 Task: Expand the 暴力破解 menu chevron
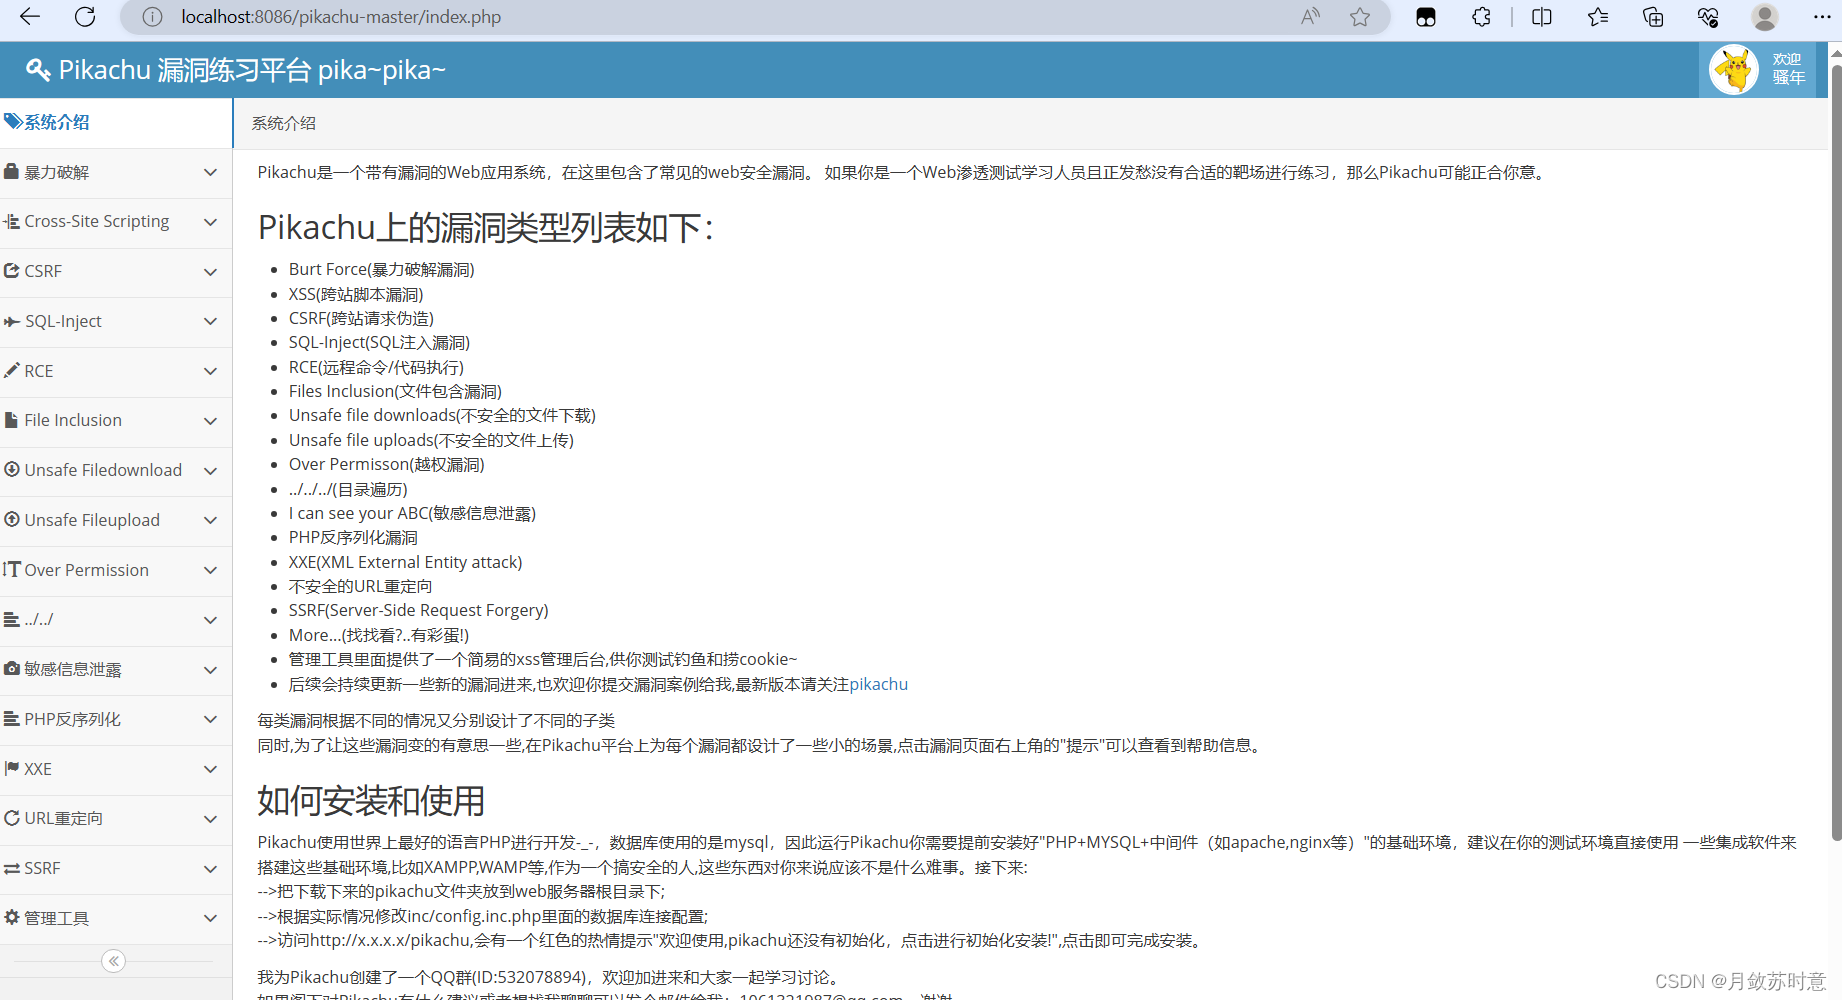210,172
